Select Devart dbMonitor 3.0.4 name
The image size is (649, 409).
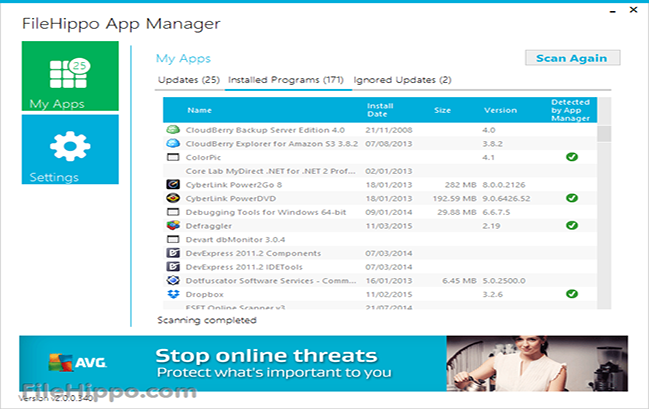point(235,239)
